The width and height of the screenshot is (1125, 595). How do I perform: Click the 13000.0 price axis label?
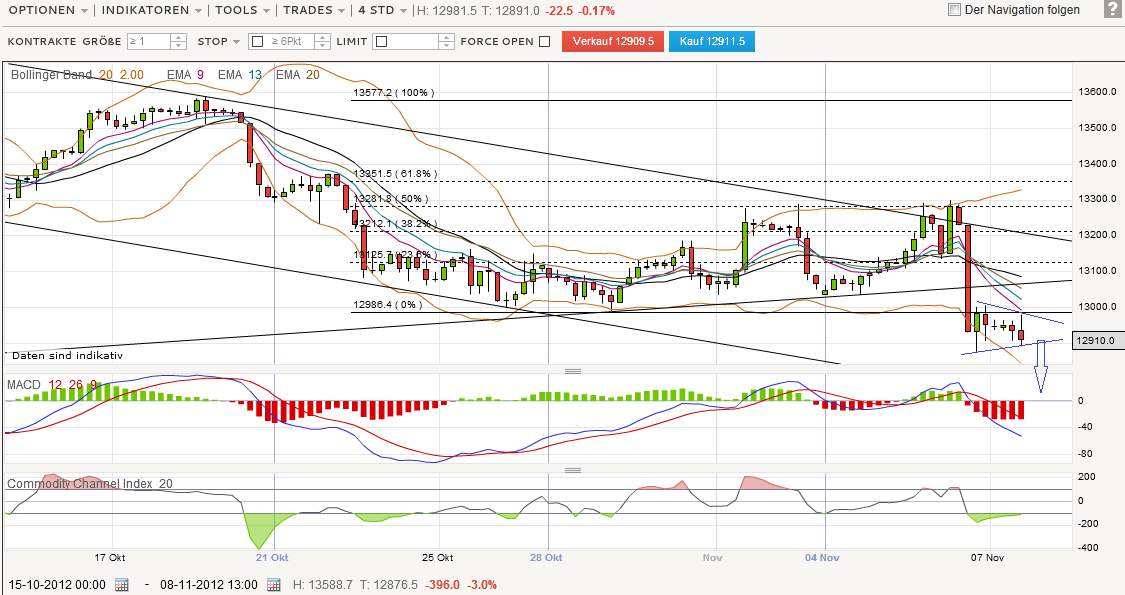(x=1097, y=306)
